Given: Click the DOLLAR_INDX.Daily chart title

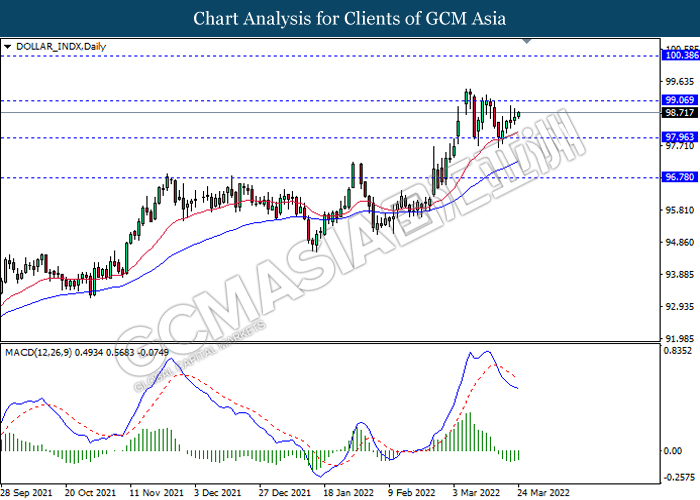Looking at the screenshot, I should (x=61, y=46).
